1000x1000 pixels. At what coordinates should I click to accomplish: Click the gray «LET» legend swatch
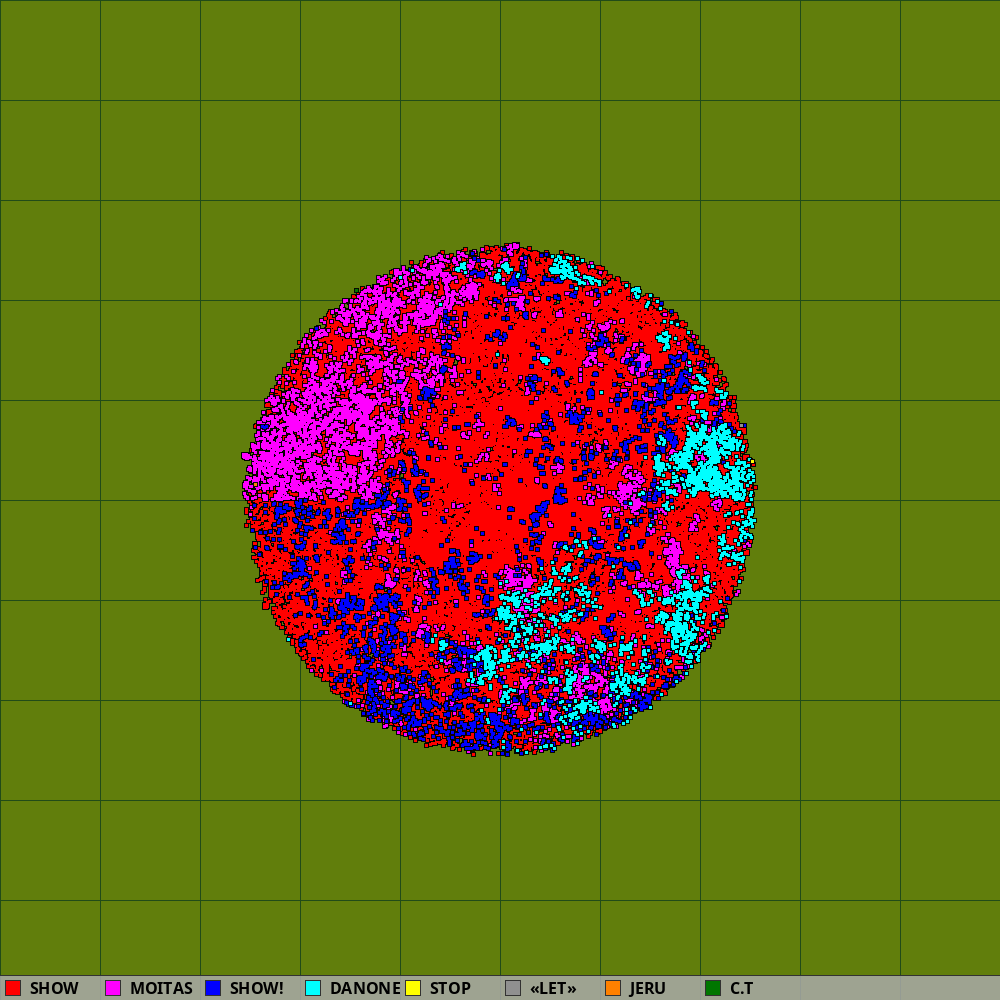(513, 988)
